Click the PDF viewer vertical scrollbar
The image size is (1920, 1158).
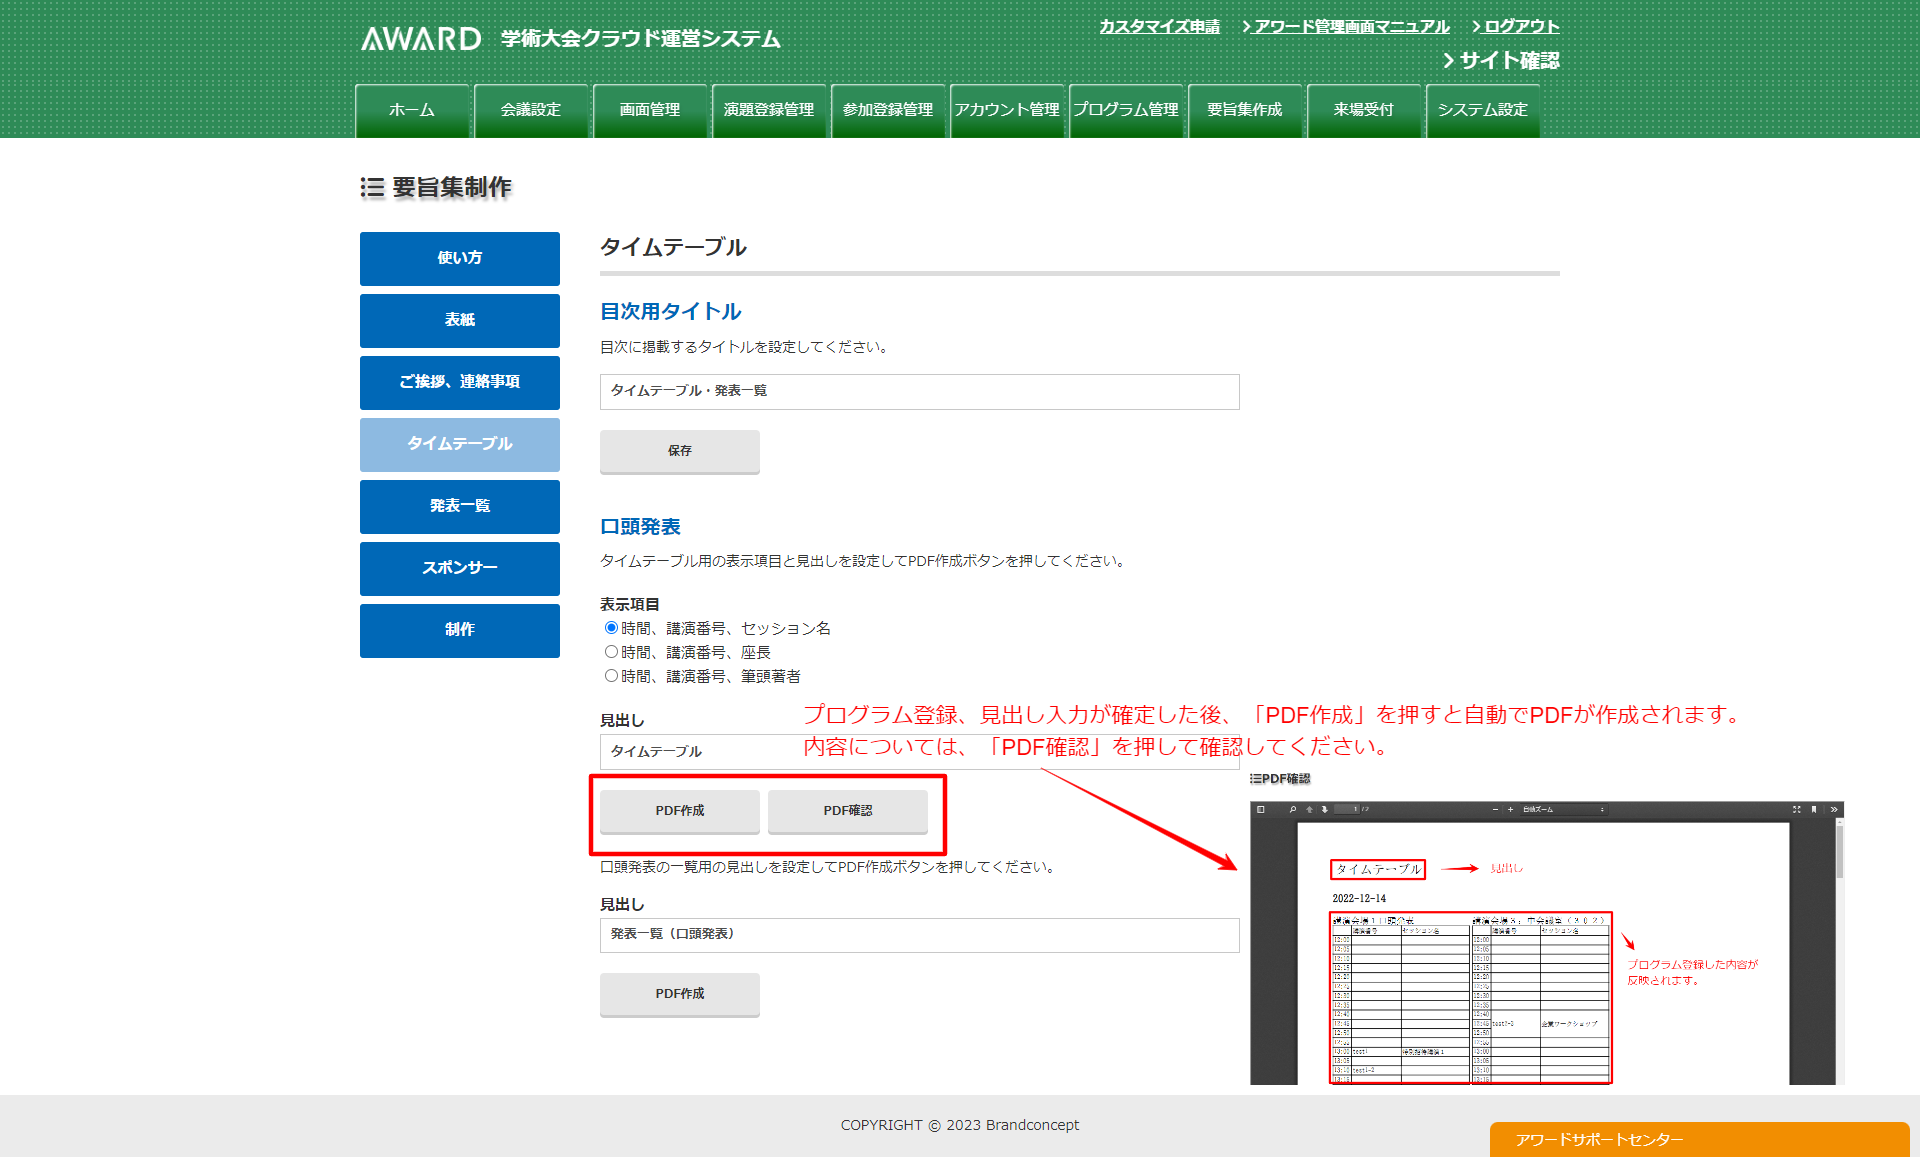click(x=1839, y=850)
